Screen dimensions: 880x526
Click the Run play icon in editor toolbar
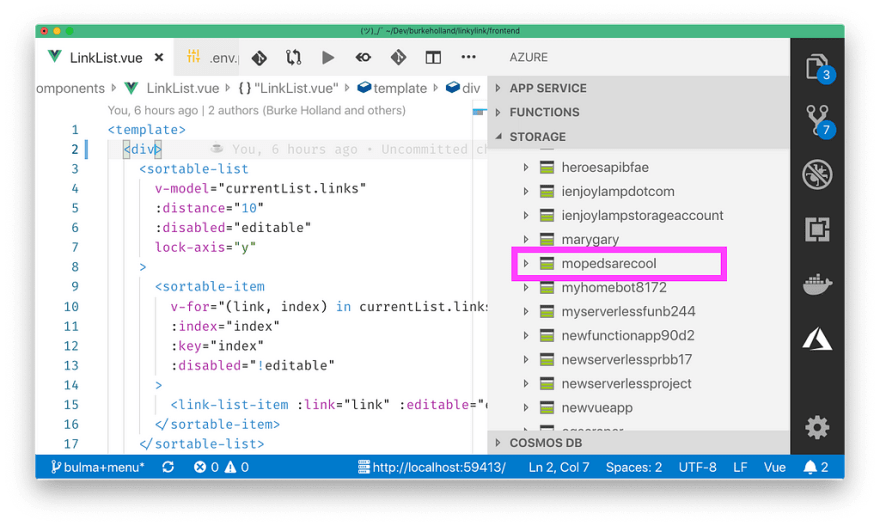coord(328,57)
